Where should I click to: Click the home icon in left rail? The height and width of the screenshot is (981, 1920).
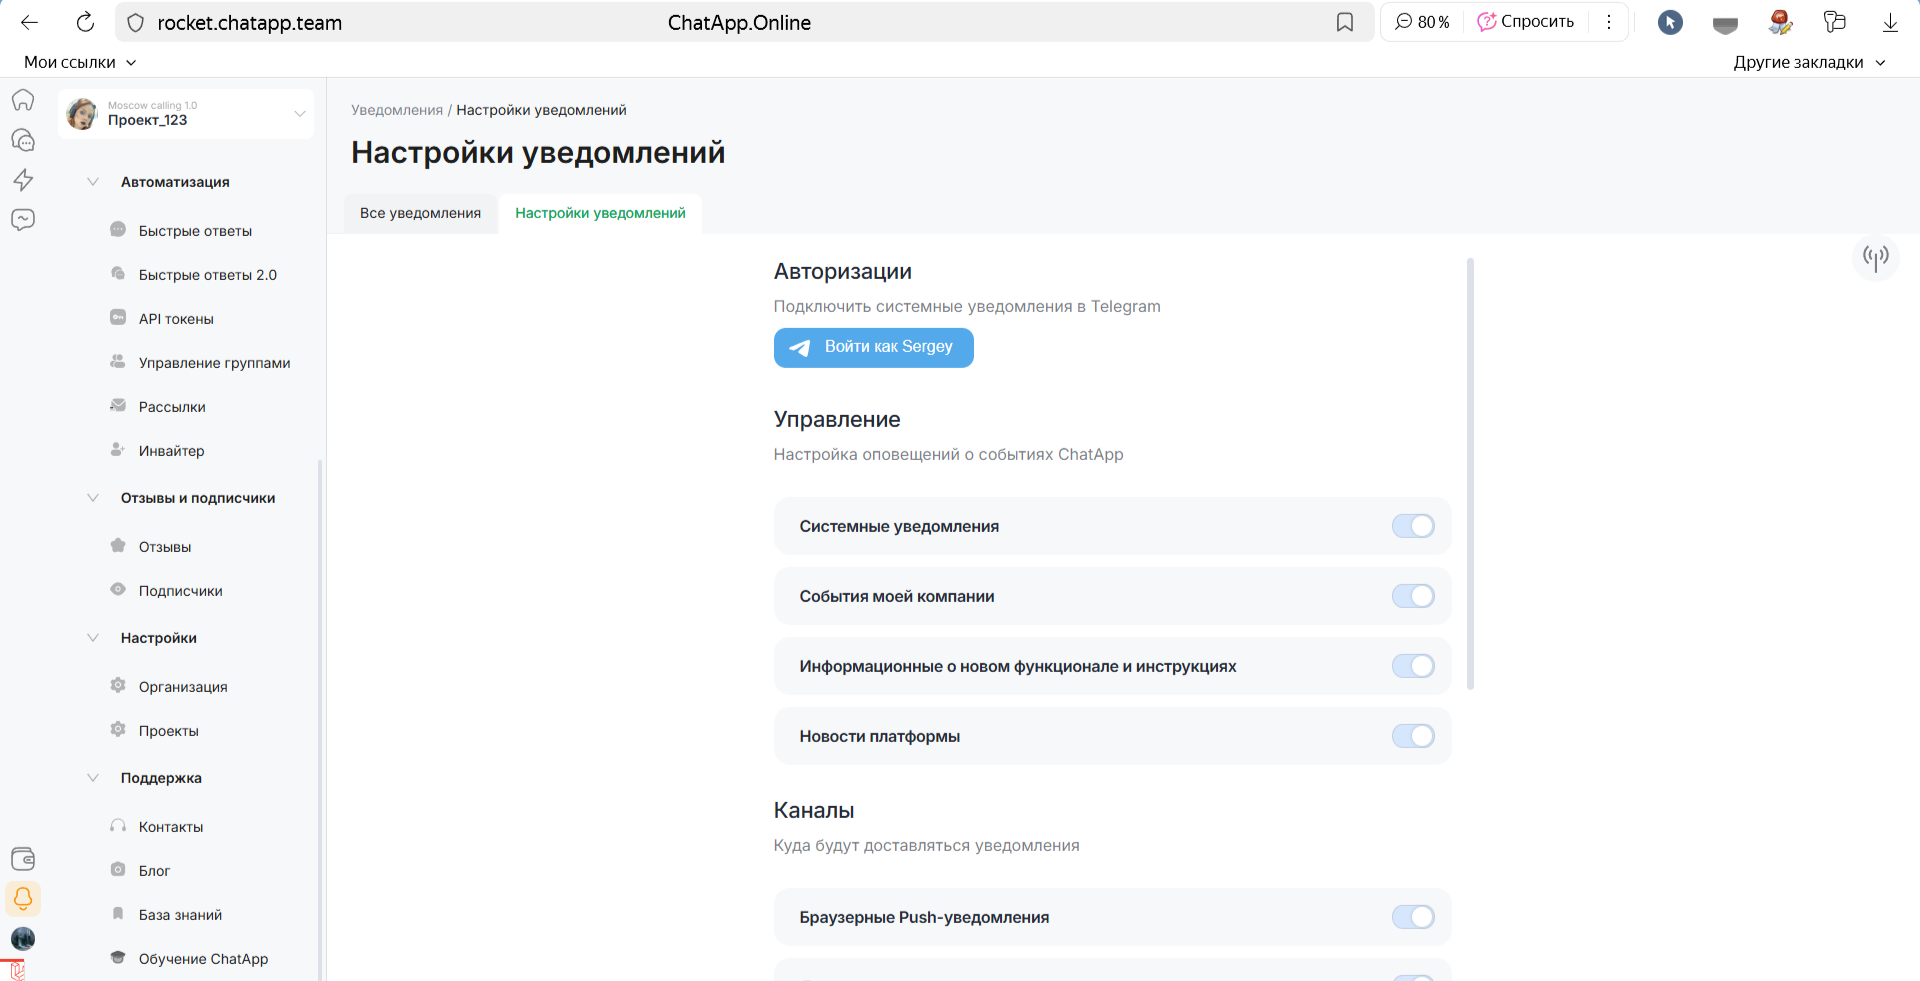click(x=23, y=100)
